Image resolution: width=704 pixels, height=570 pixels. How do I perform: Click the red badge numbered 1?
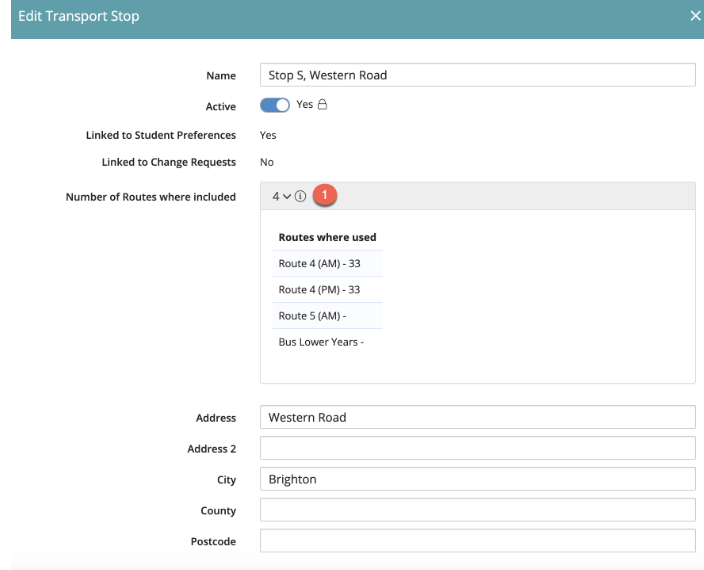323,196
